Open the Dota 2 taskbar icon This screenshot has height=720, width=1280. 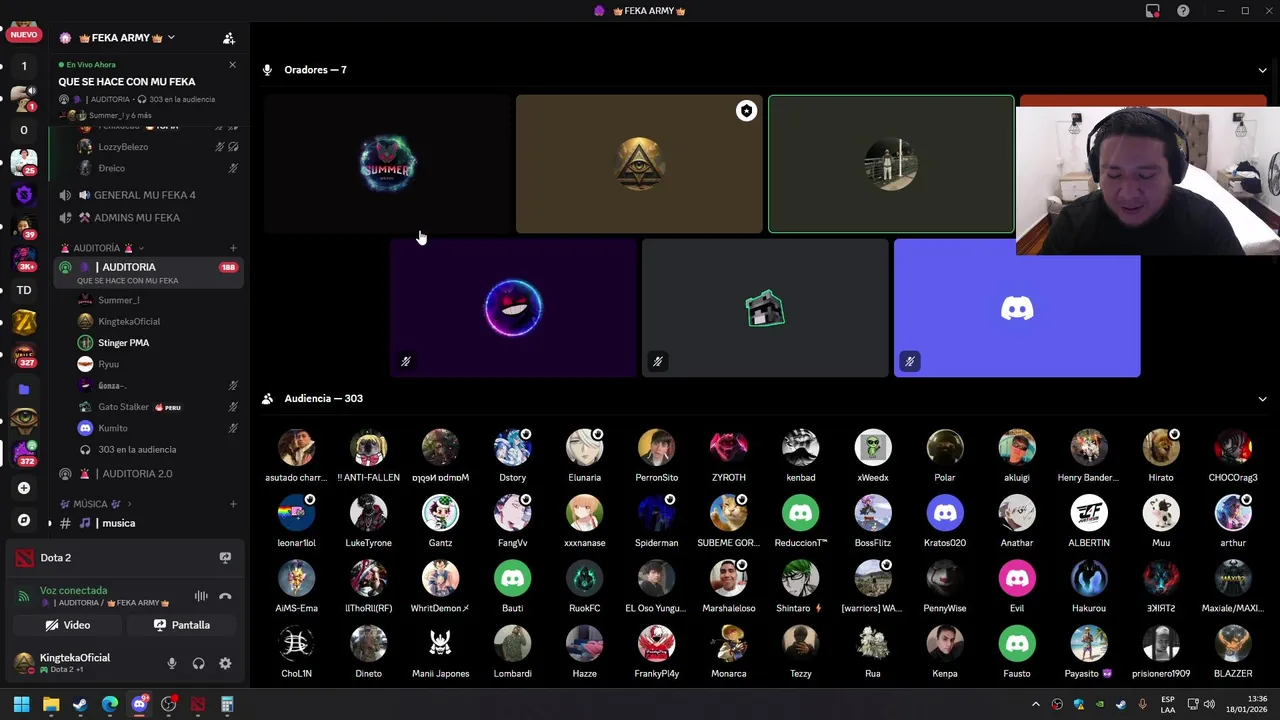click(198, 705)
